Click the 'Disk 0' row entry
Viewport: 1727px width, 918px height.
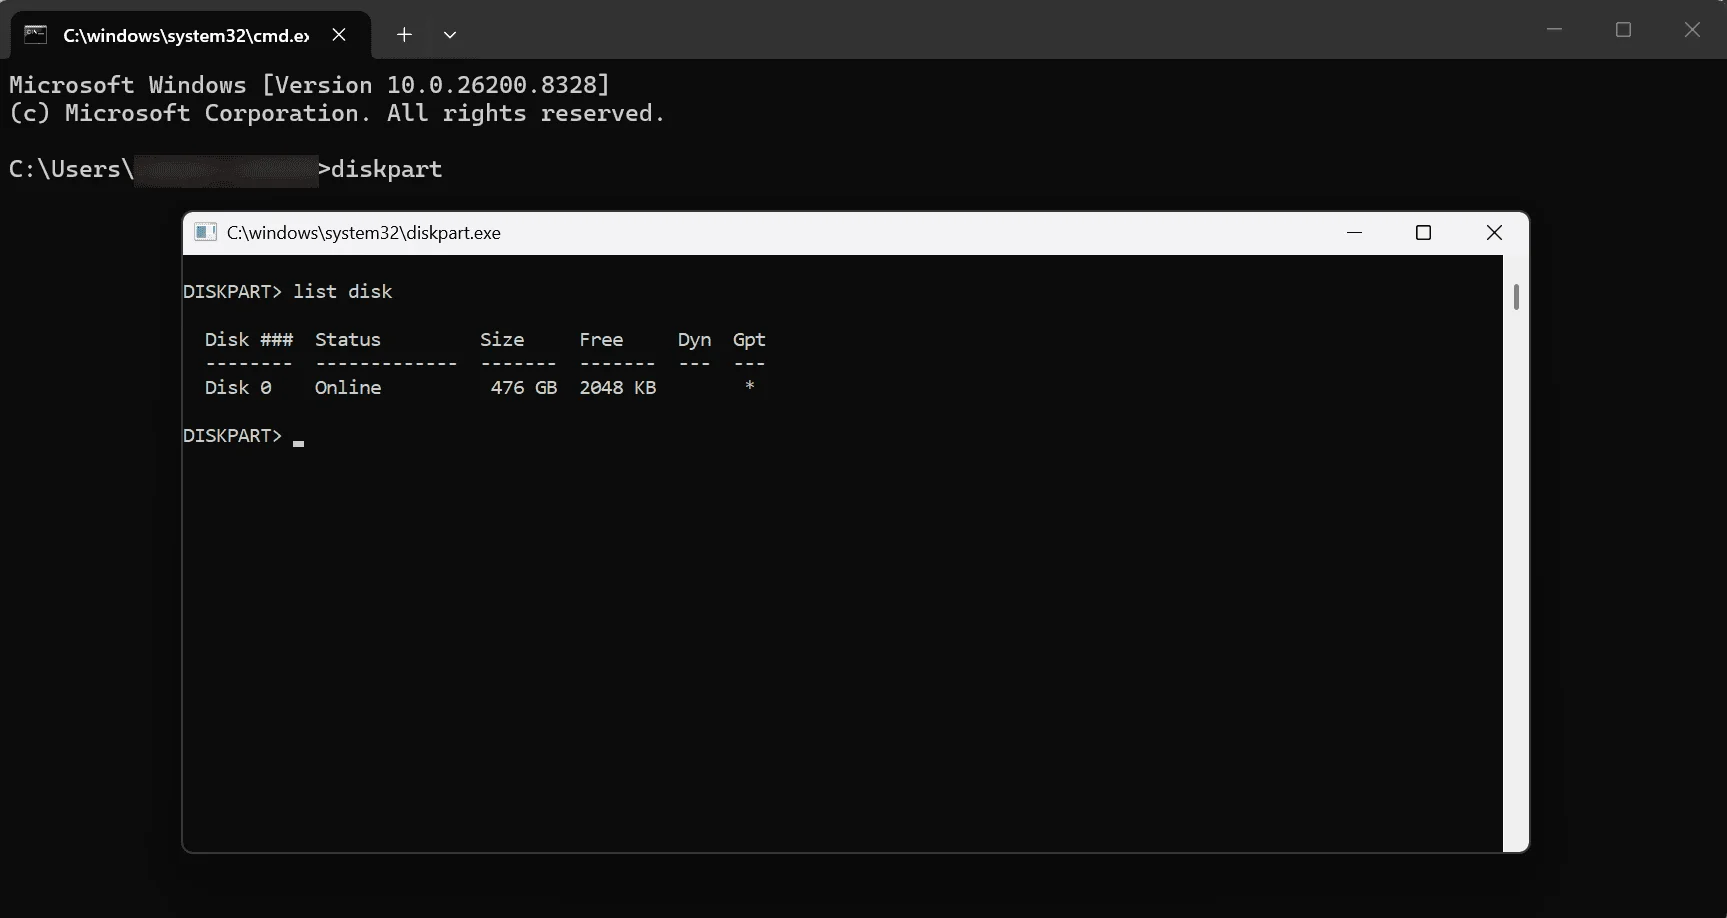(238, 388)
